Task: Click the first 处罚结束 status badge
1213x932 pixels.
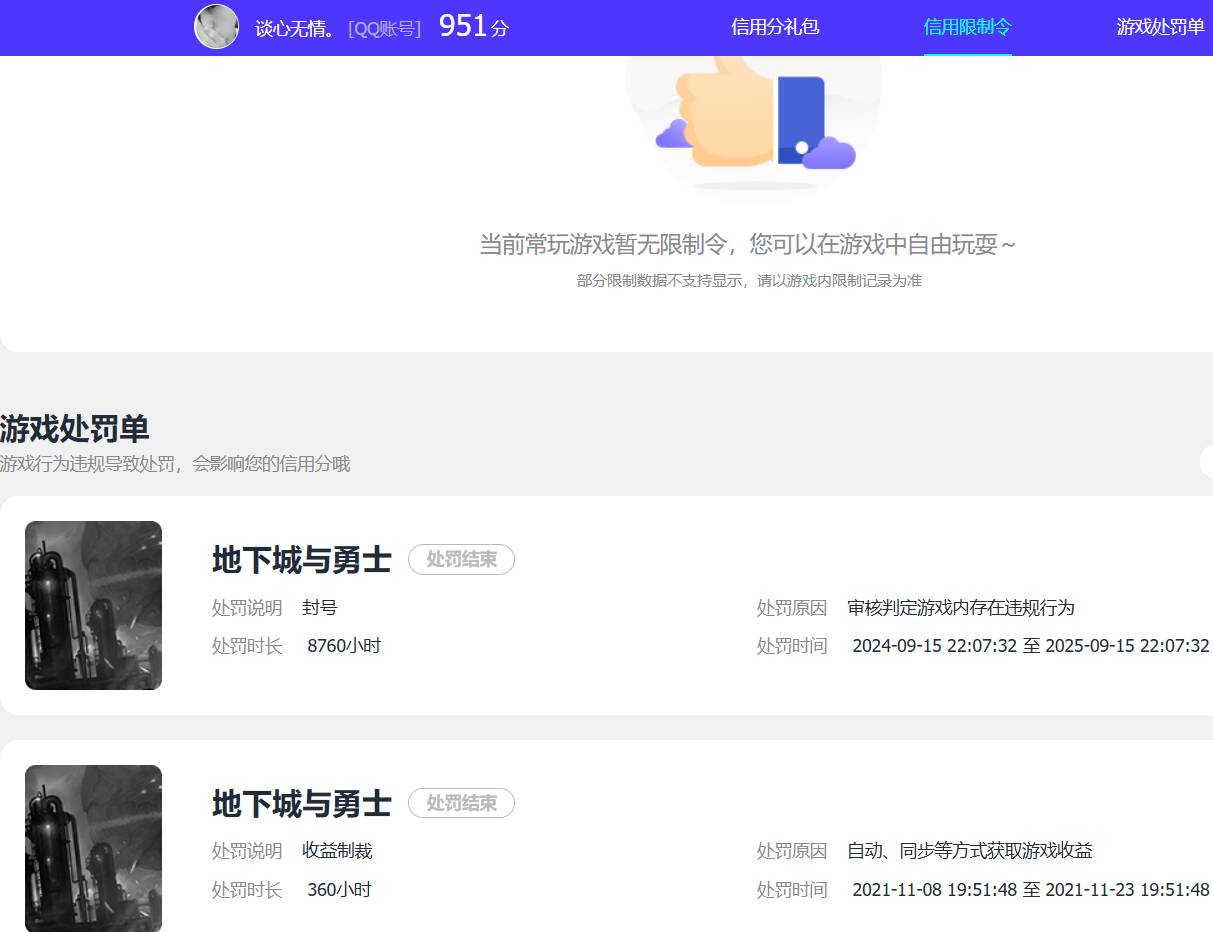Action: 461,559
